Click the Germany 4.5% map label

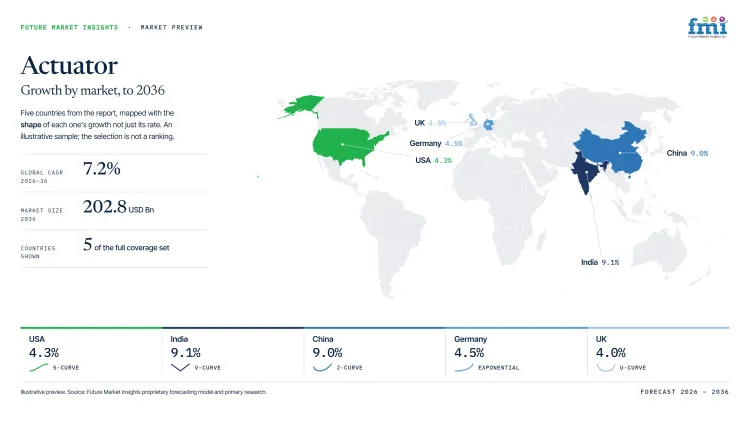[436, 143]
